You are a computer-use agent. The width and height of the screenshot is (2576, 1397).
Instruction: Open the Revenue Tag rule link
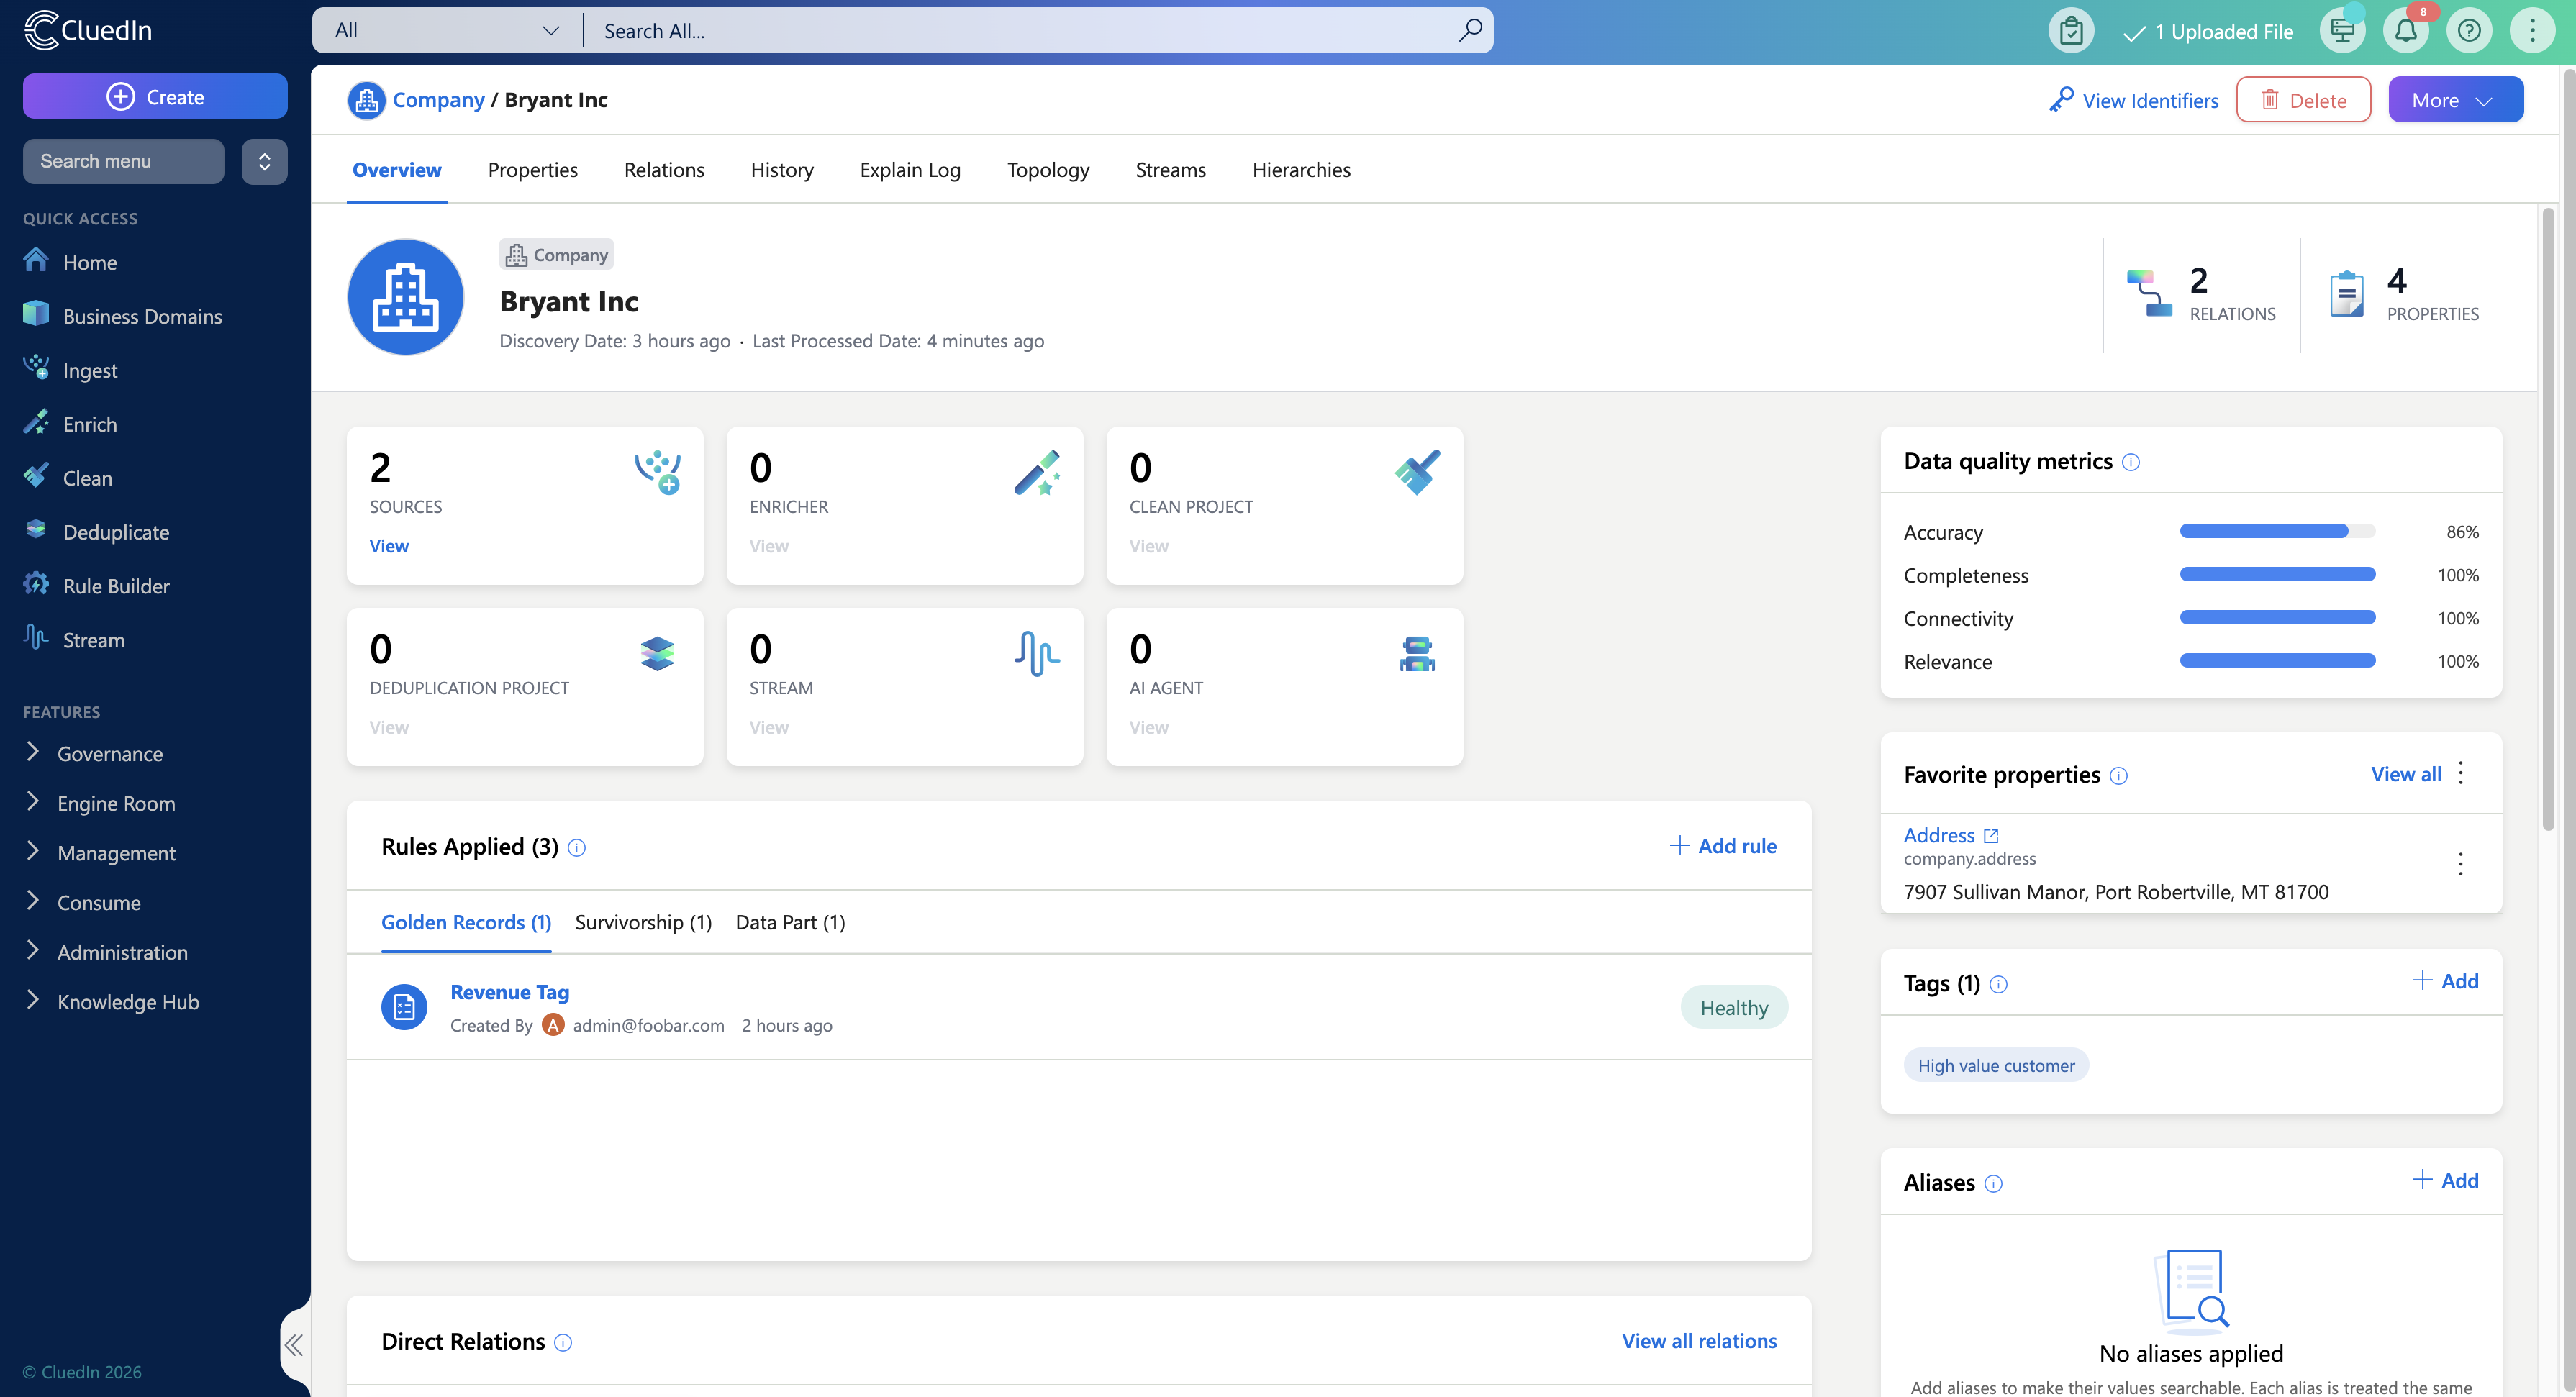coord(509,992)
